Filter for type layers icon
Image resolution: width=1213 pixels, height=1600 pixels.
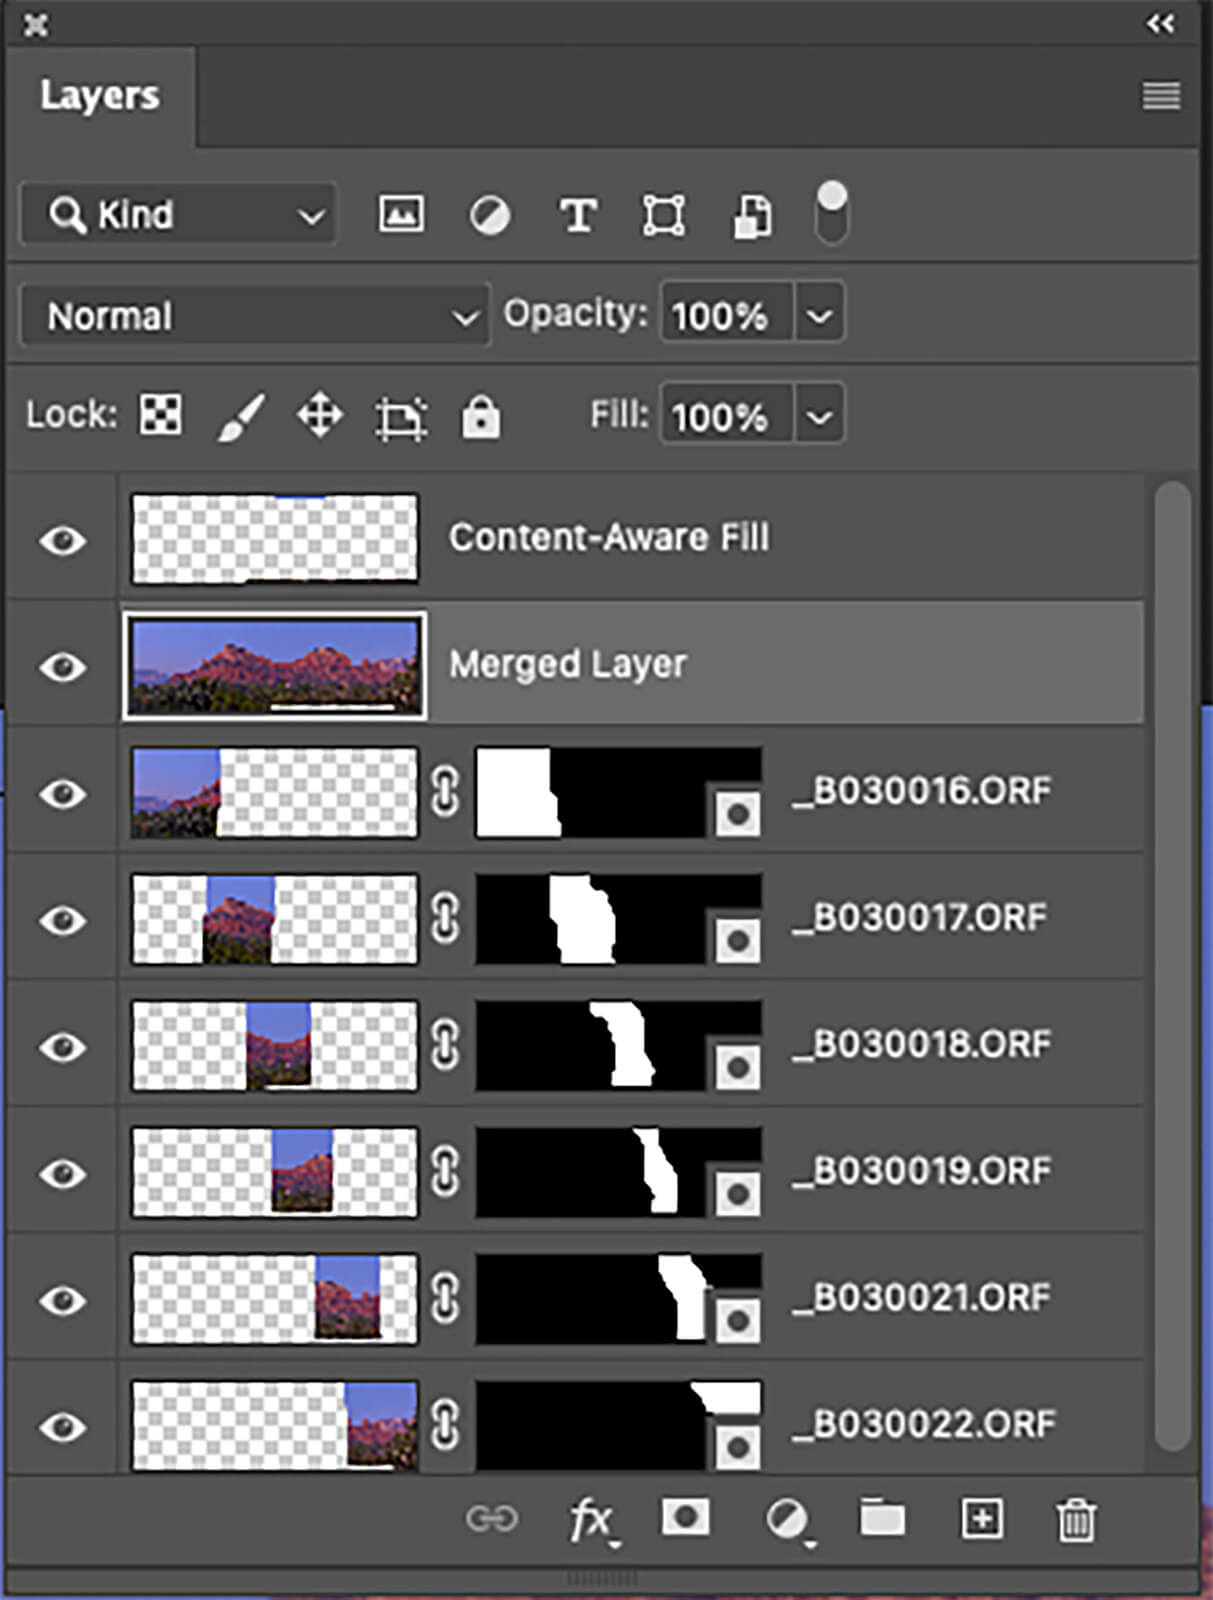pyautogui.click(x=578, y=215)
